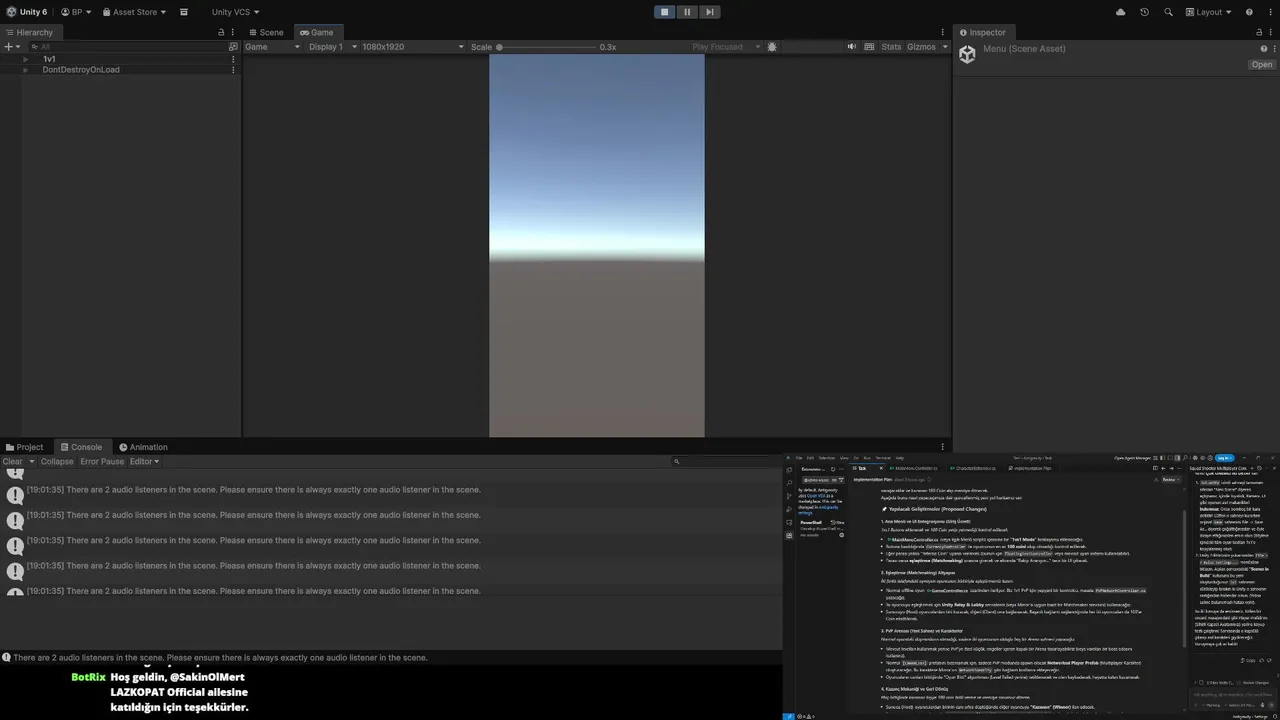Open the Clear options dropdown arrow

[x=31, y=462]
